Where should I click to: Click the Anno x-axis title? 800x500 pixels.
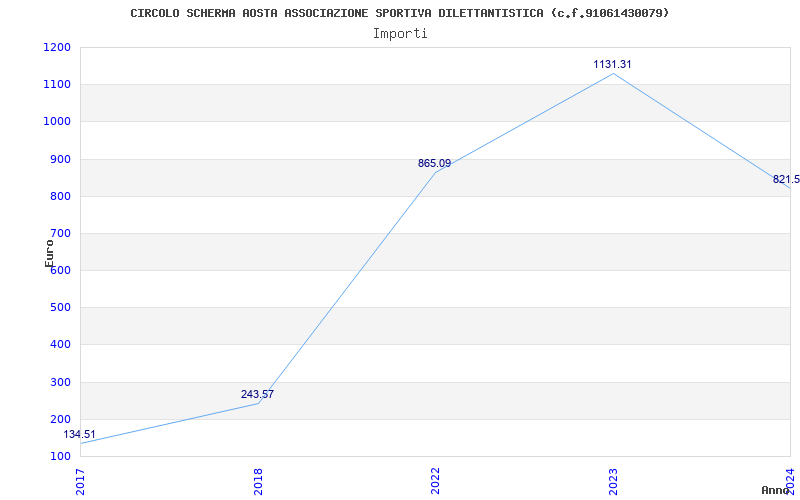coord(775,490)
